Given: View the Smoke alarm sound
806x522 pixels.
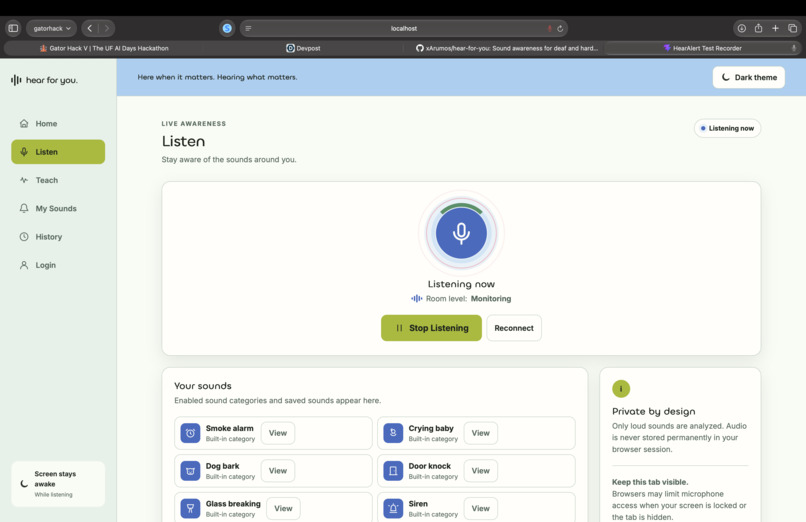Looking at the screenshot, I should (x=278, y=433).
